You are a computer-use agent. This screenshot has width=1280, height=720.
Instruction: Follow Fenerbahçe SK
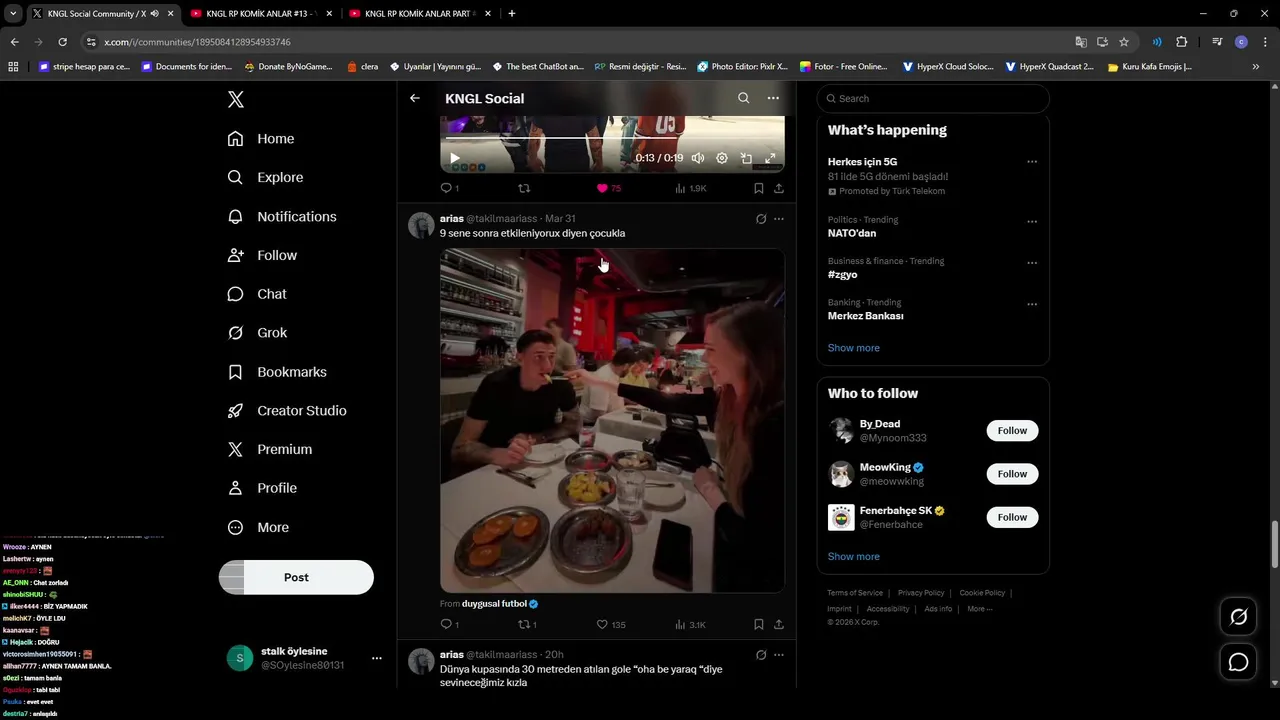coord(1012,517)
